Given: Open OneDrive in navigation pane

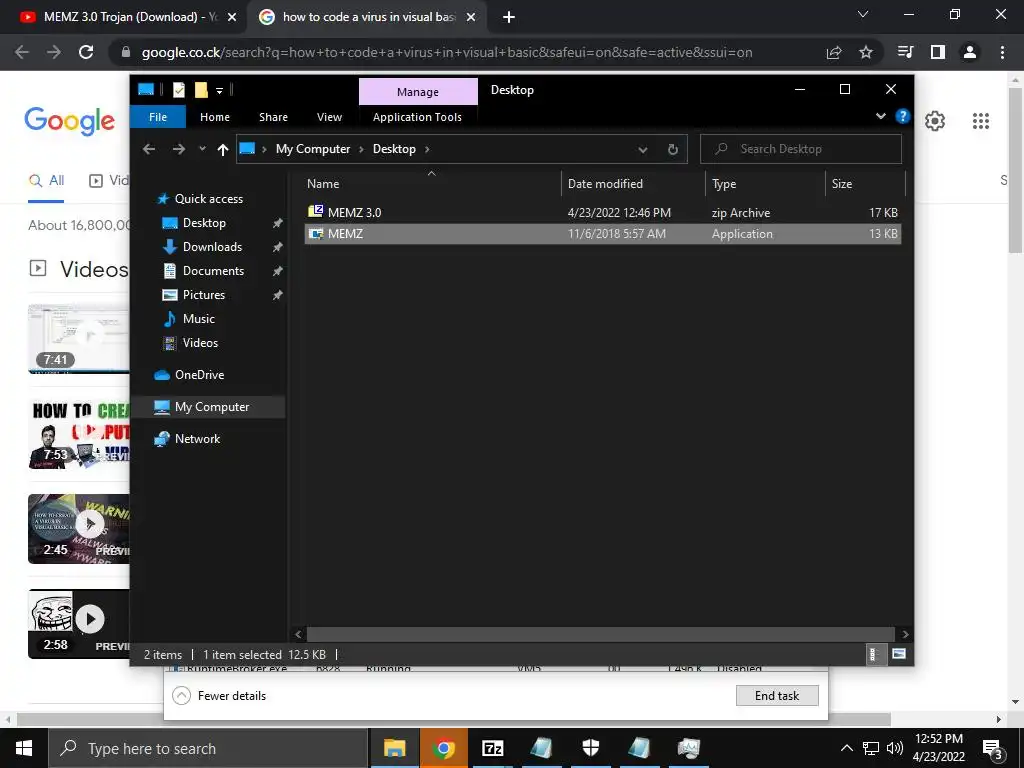Looking at the screenshot, I should point(199,375).
